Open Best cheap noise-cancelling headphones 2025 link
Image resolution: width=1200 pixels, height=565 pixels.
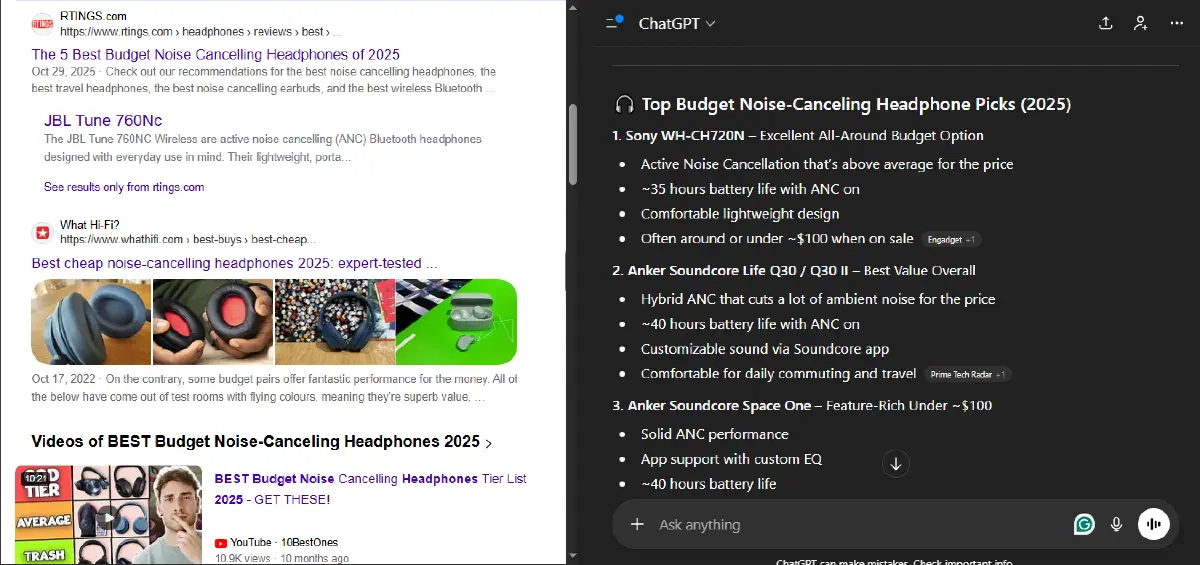234,263
